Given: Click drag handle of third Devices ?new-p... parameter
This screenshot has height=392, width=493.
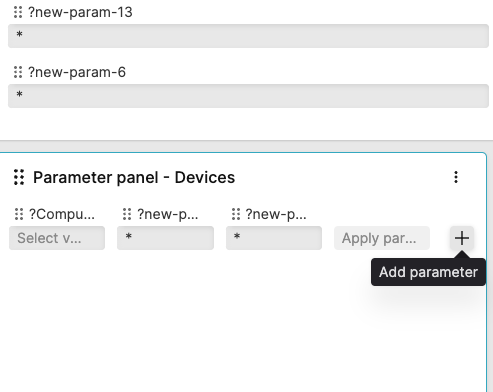Looking at the screenshot, I should point(236,214).
